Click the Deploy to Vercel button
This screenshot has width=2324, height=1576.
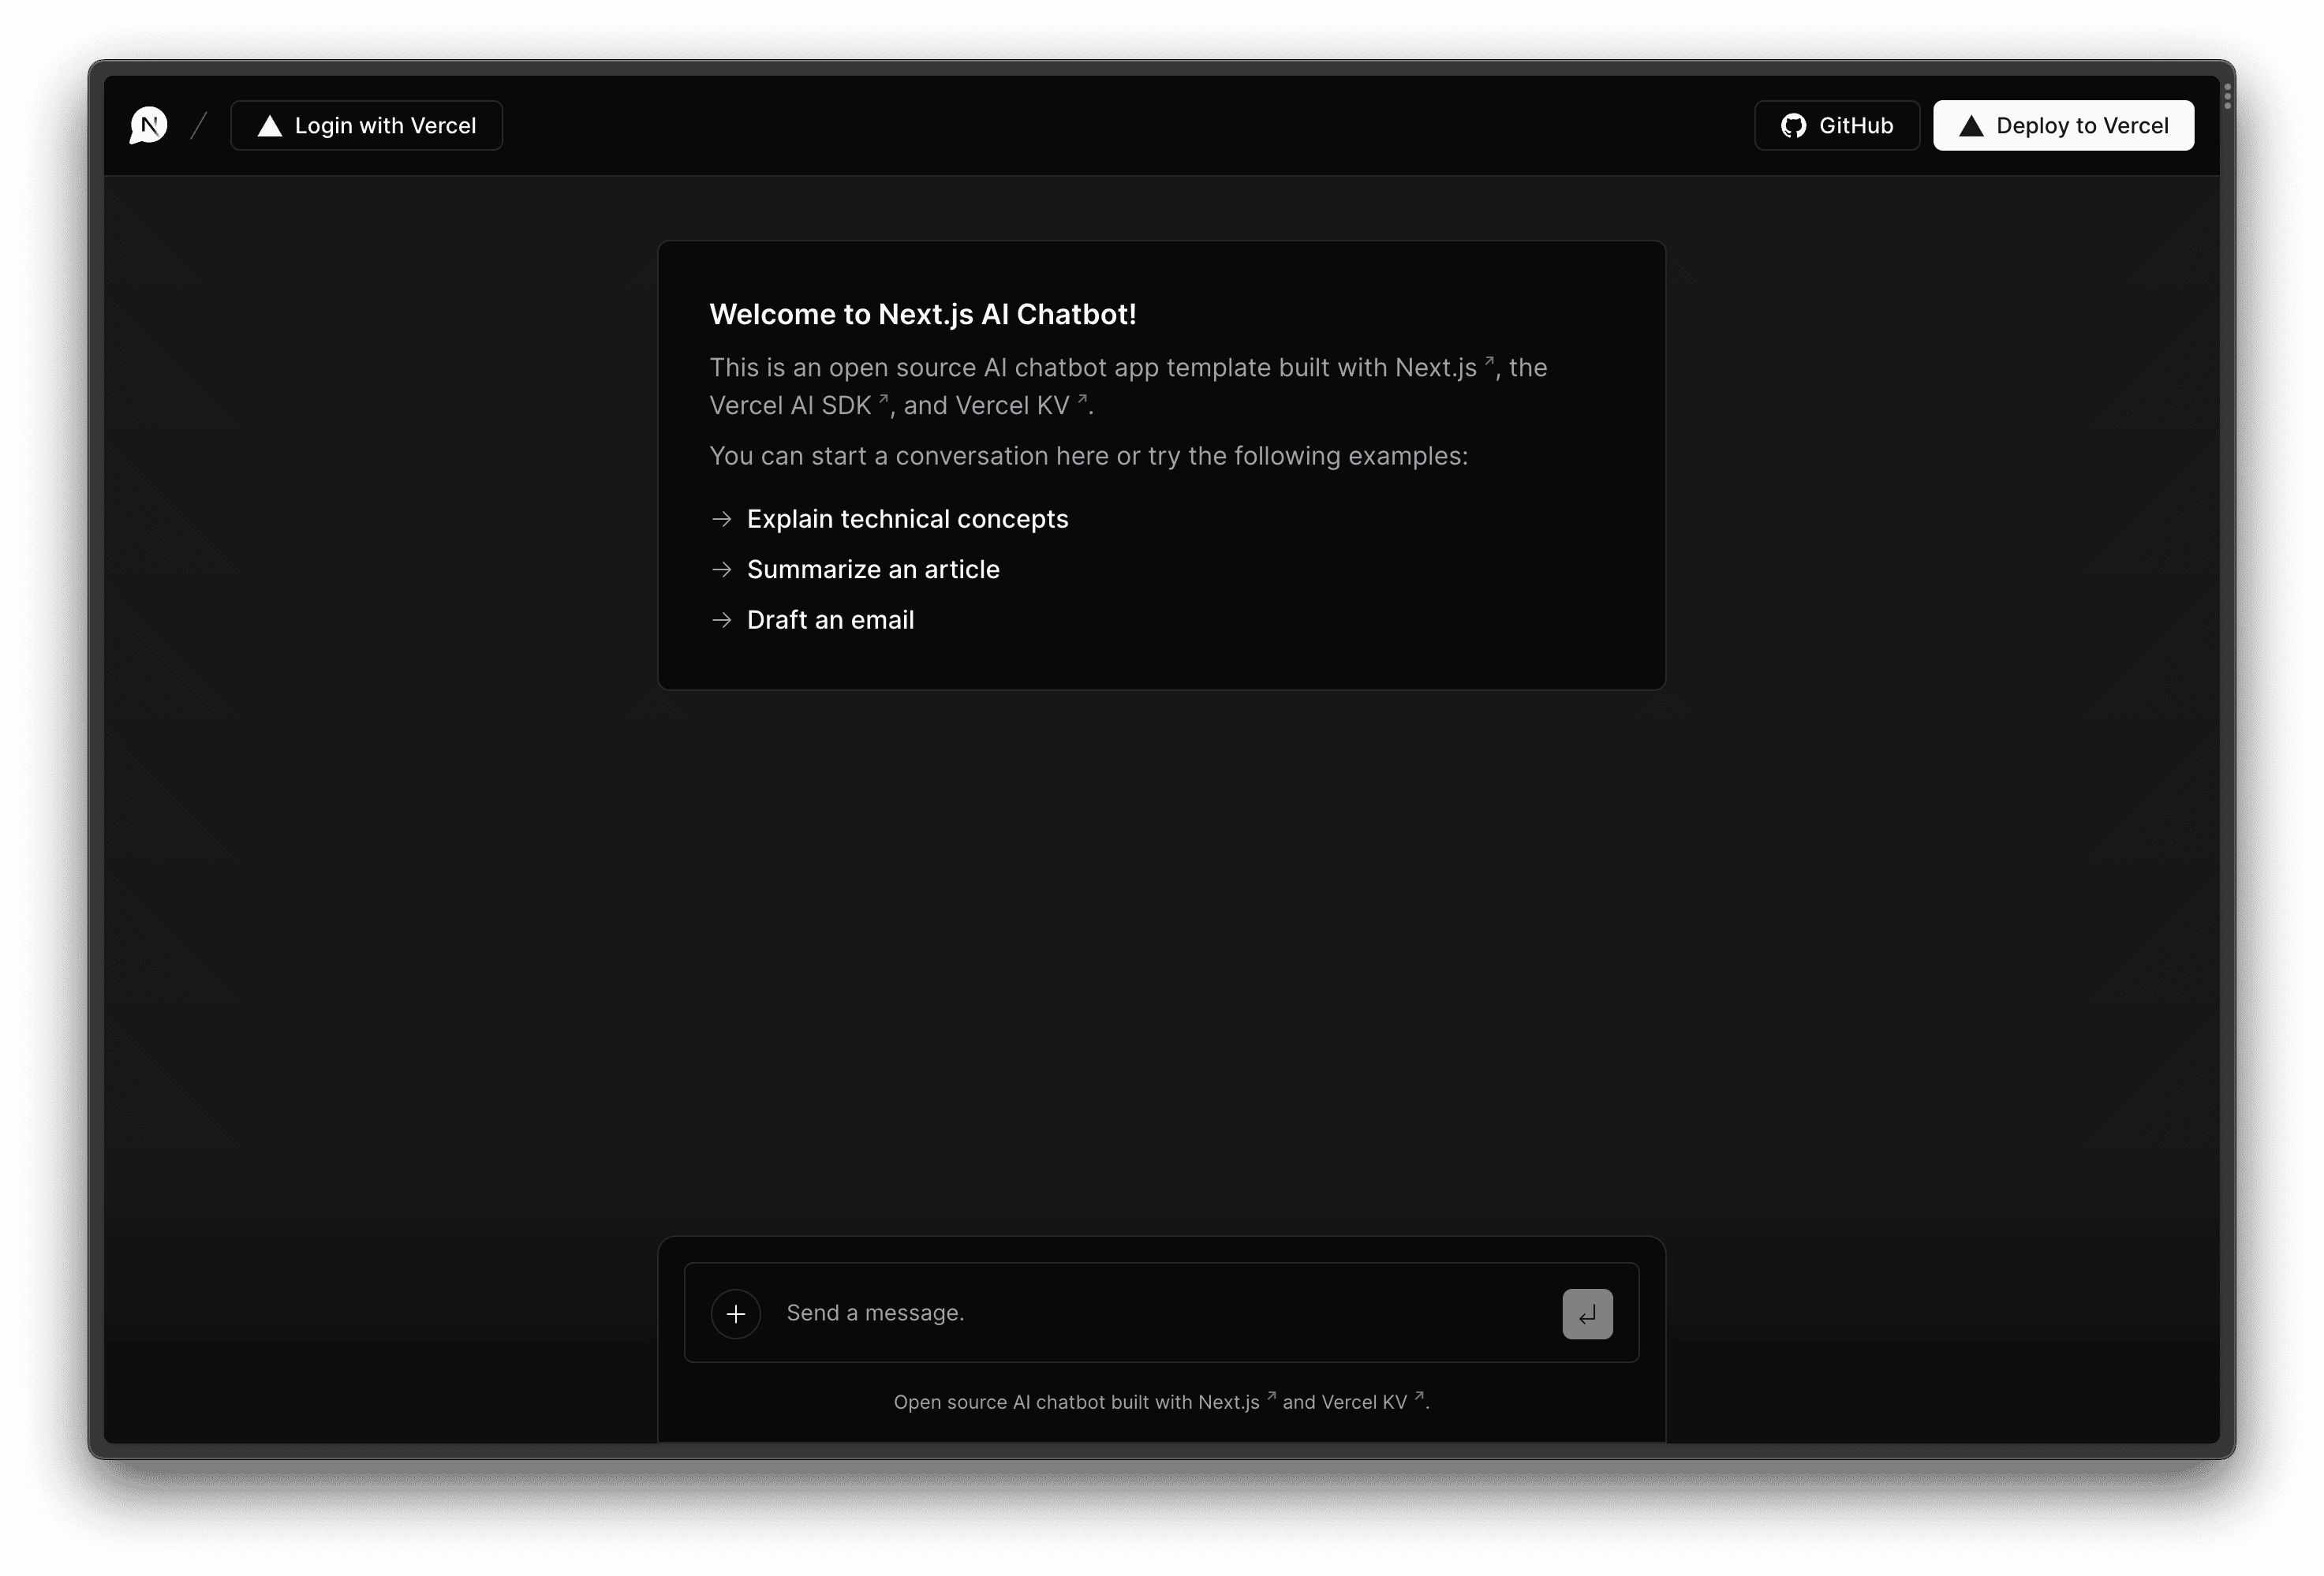2063,125
